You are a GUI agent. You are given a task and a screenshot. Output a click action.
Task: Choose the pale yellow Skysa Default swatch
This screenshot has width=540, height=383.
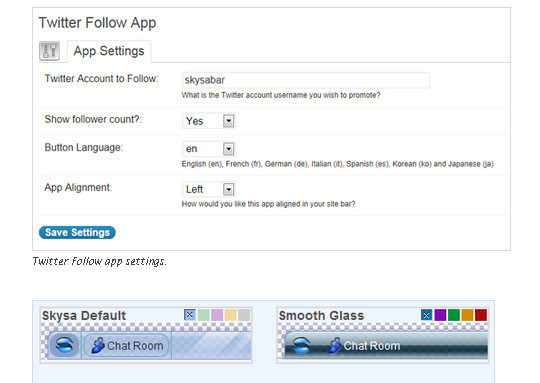click(230, 314)
